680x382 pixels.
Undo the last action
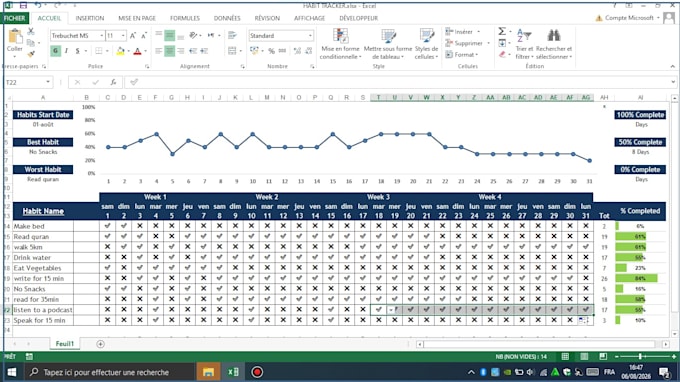point(38,5)
